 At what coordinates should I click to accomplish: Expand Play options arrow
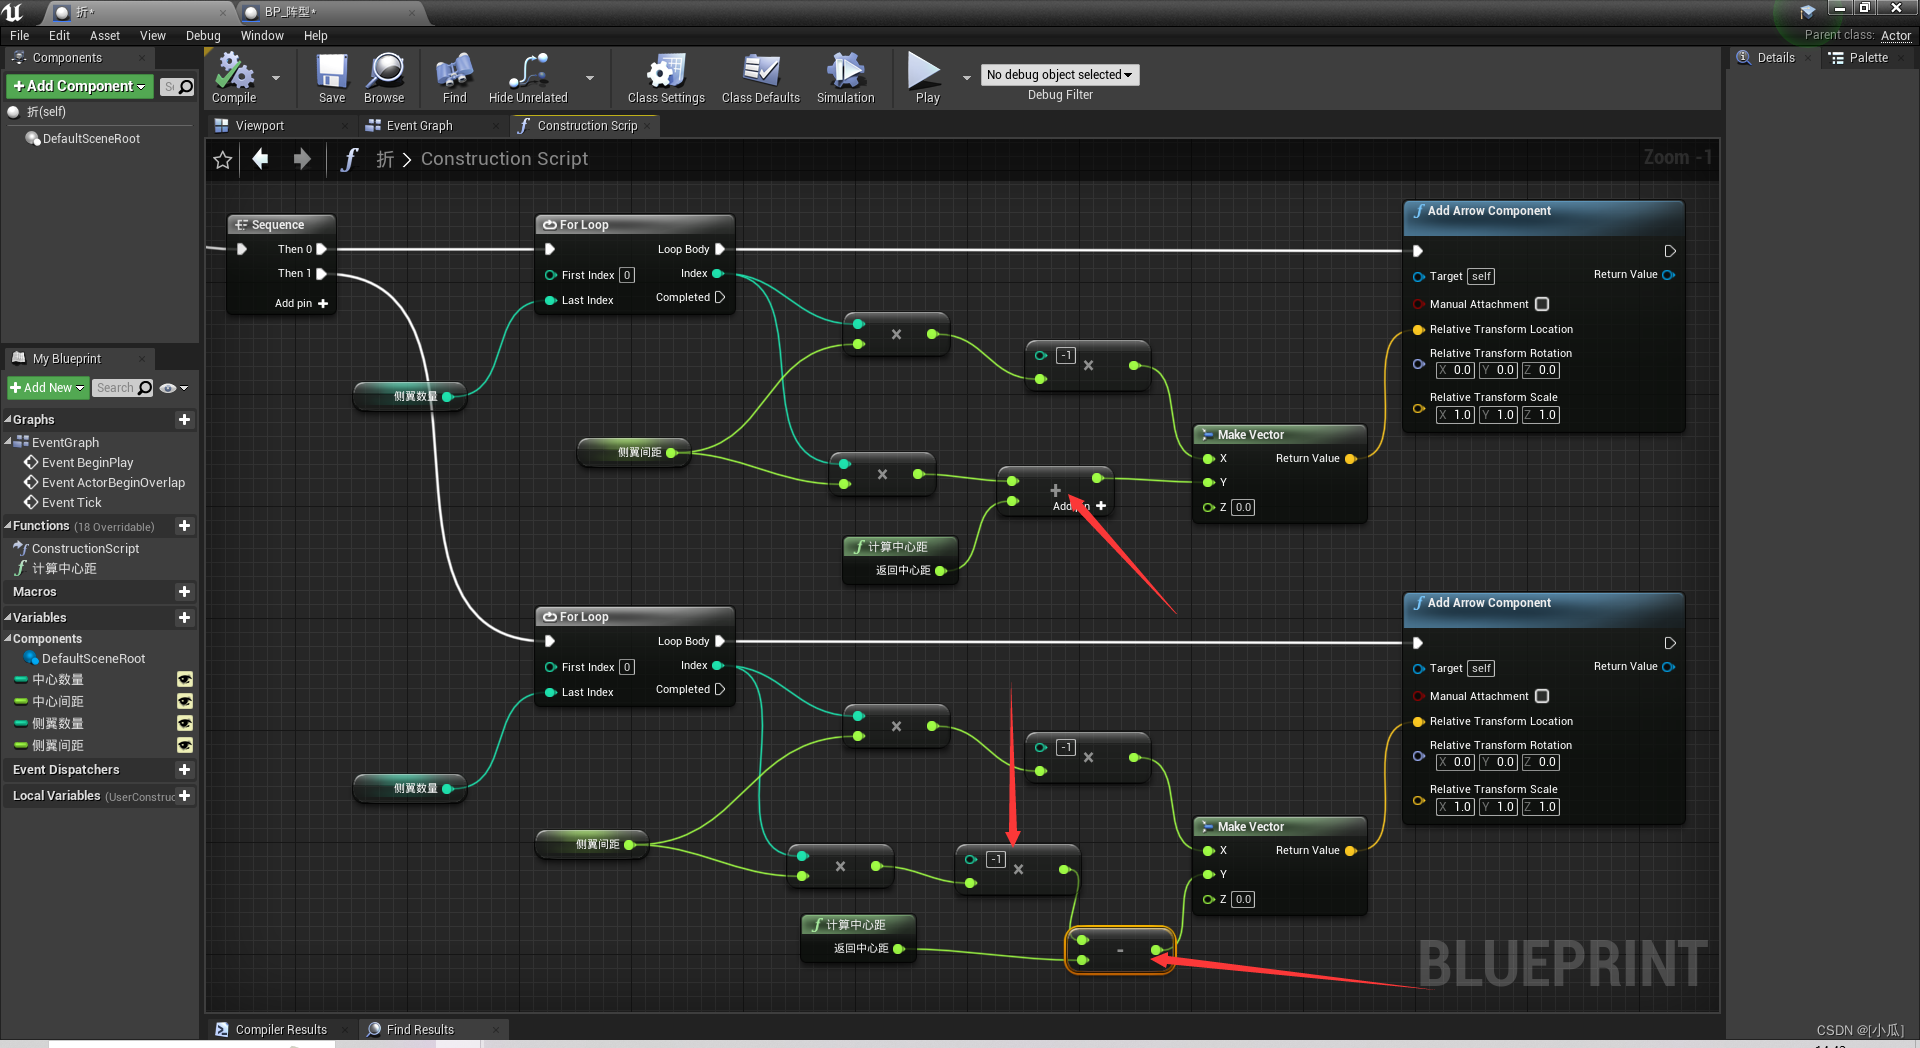click(x=966, y=77)
